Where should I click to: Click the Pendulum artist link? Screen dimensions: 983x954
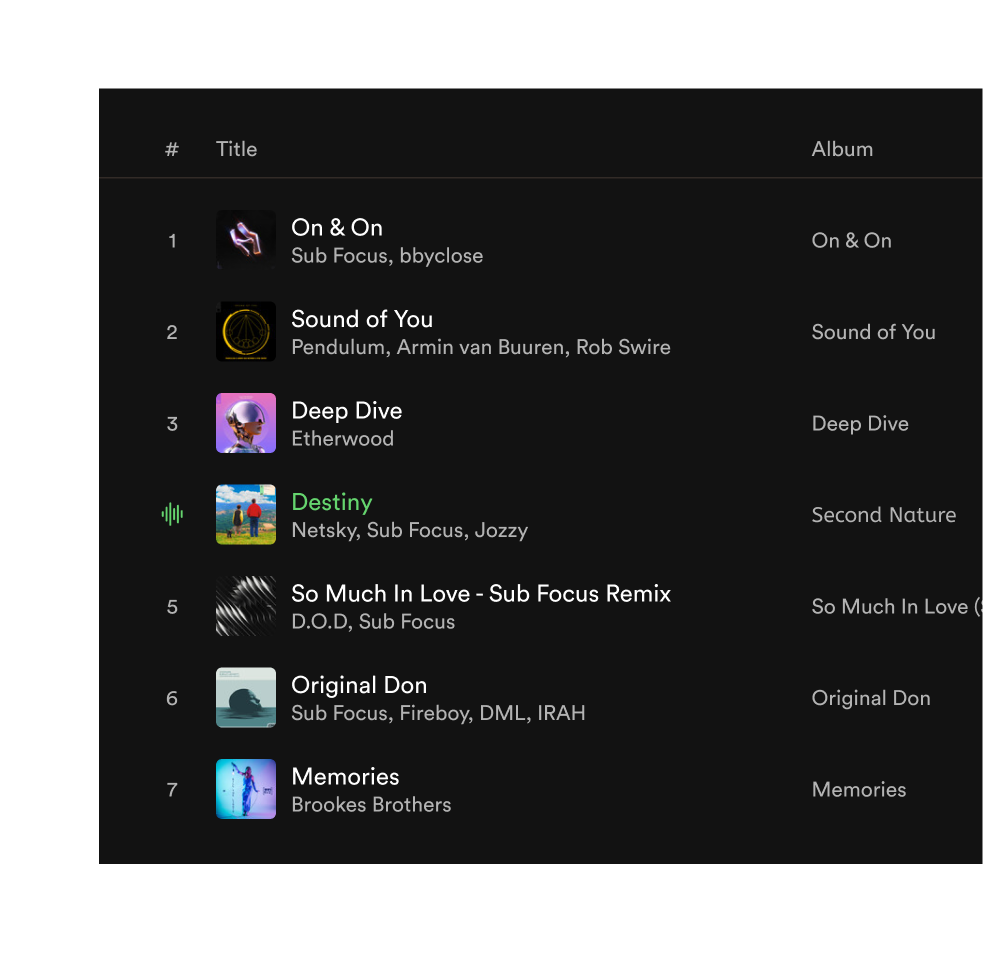[x=336, y=347]
